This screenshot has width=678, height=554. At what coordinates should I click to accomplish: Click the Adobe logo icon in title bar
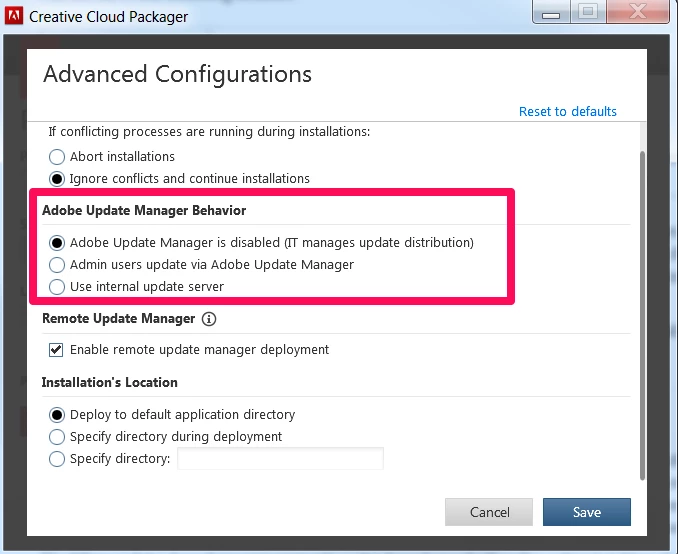(x=14, y=16)
